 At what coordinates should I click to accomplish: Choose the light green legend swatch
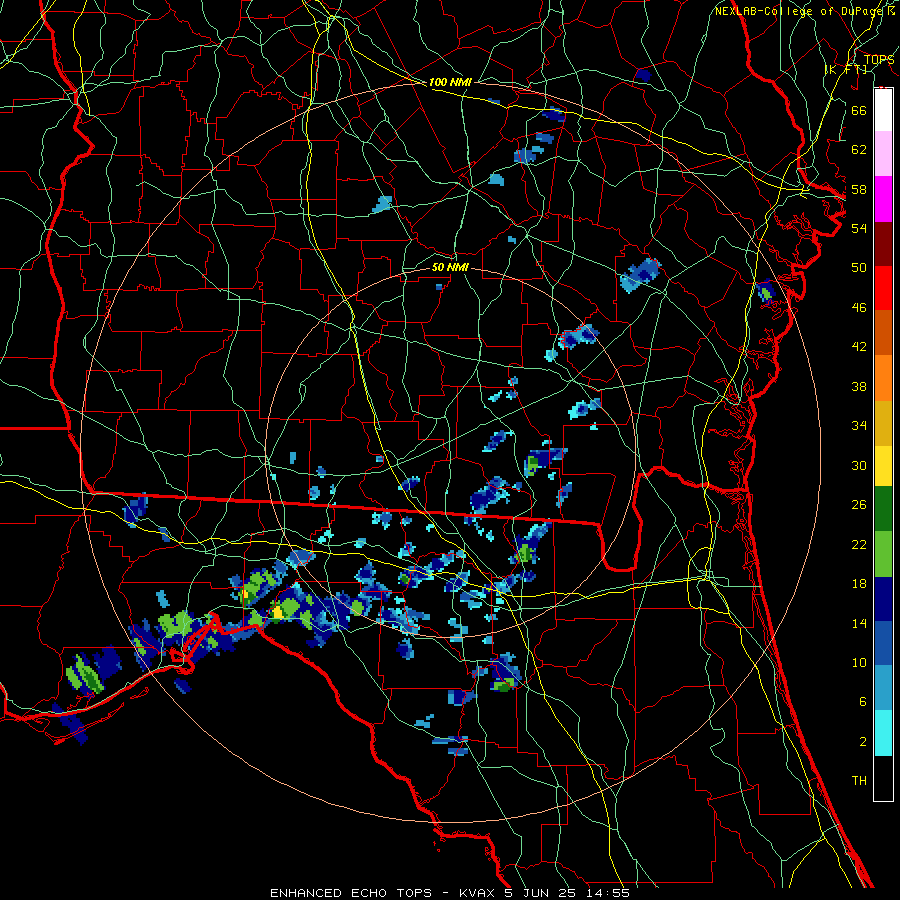[883, 554]
